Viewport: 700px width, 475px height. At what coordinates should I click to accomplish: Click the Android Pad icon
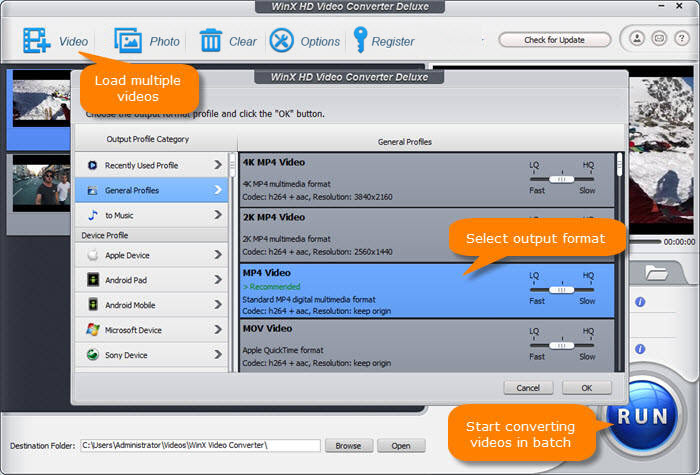pos(93,280)
